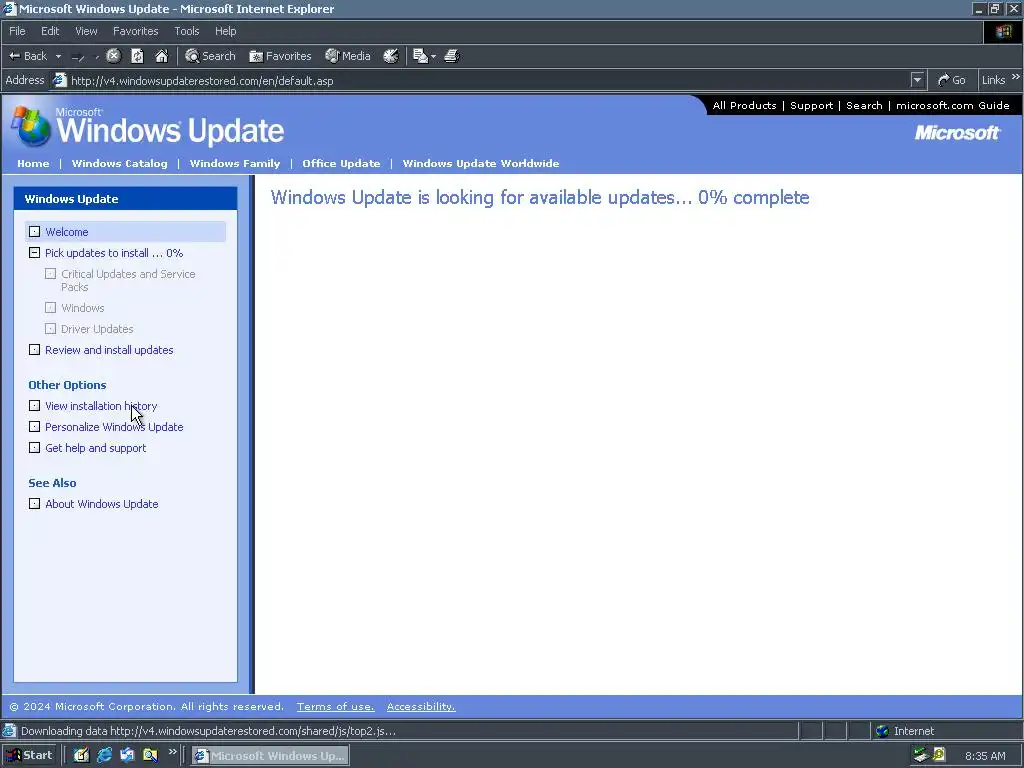Click the box icon beside About Windows Update
This screenshot has width=1024, height=768.
click(x=35, y=504)
